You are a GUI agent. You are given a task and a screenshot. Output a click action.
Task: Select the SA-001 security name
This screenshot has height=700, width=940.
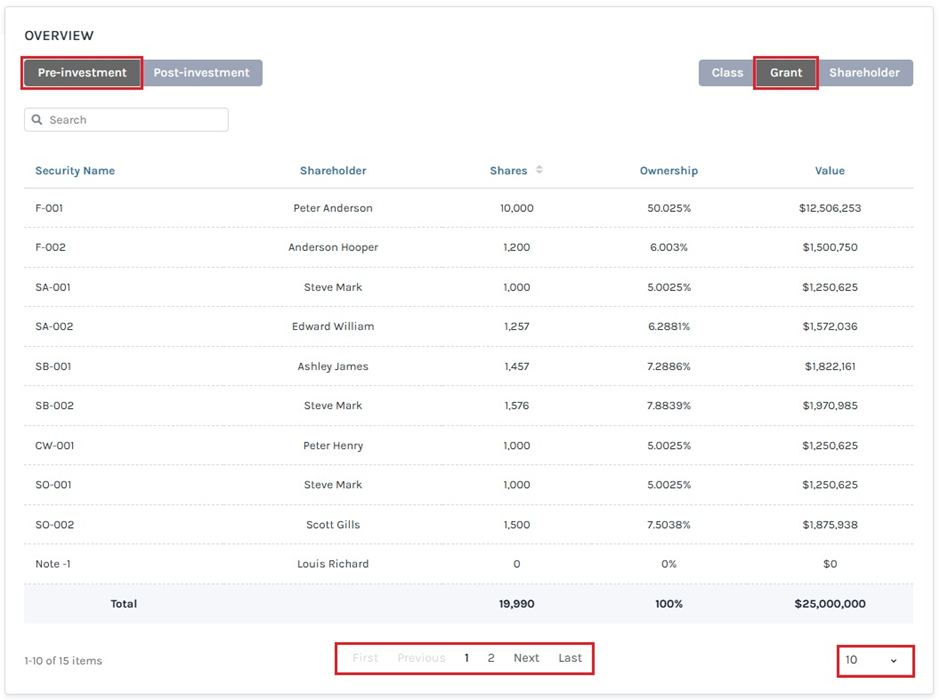53,287
